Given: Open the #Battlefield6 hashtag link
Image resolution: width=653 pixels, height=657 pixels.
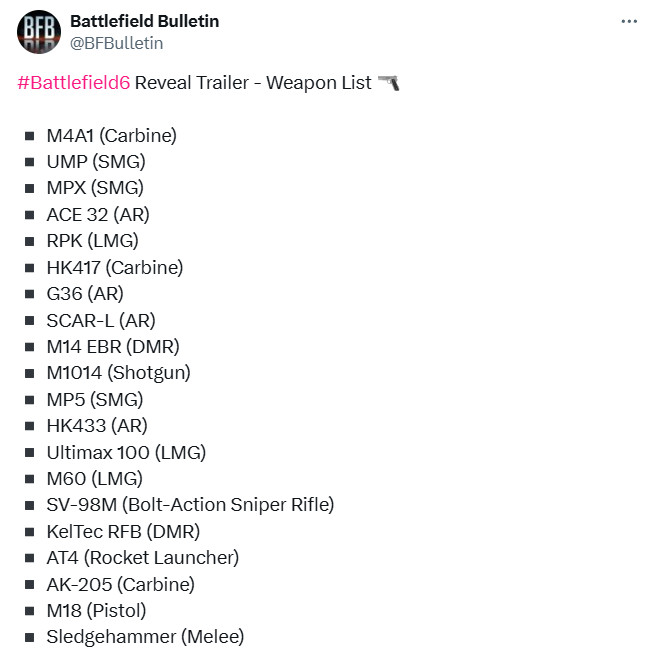Looking at the screenshot, I should 74,83.
